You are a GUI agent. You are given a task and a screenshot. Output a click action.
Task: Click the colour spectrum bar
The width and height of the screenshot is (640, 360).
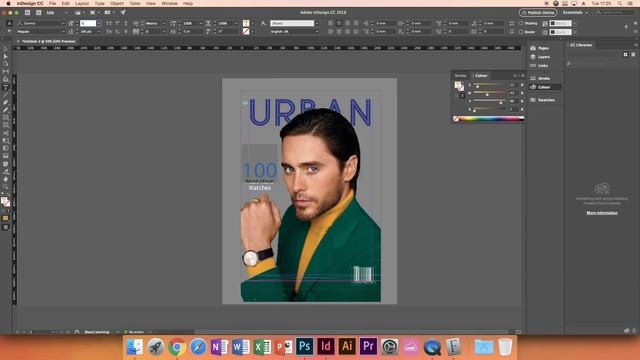coord(491,119)
